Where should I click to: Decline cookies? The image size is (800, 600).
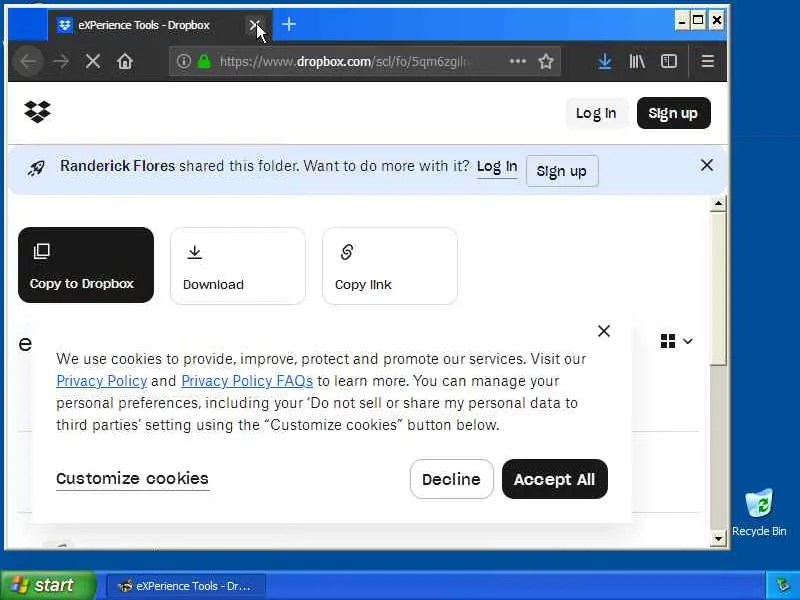pyautogui.click(x=452, y=479)
